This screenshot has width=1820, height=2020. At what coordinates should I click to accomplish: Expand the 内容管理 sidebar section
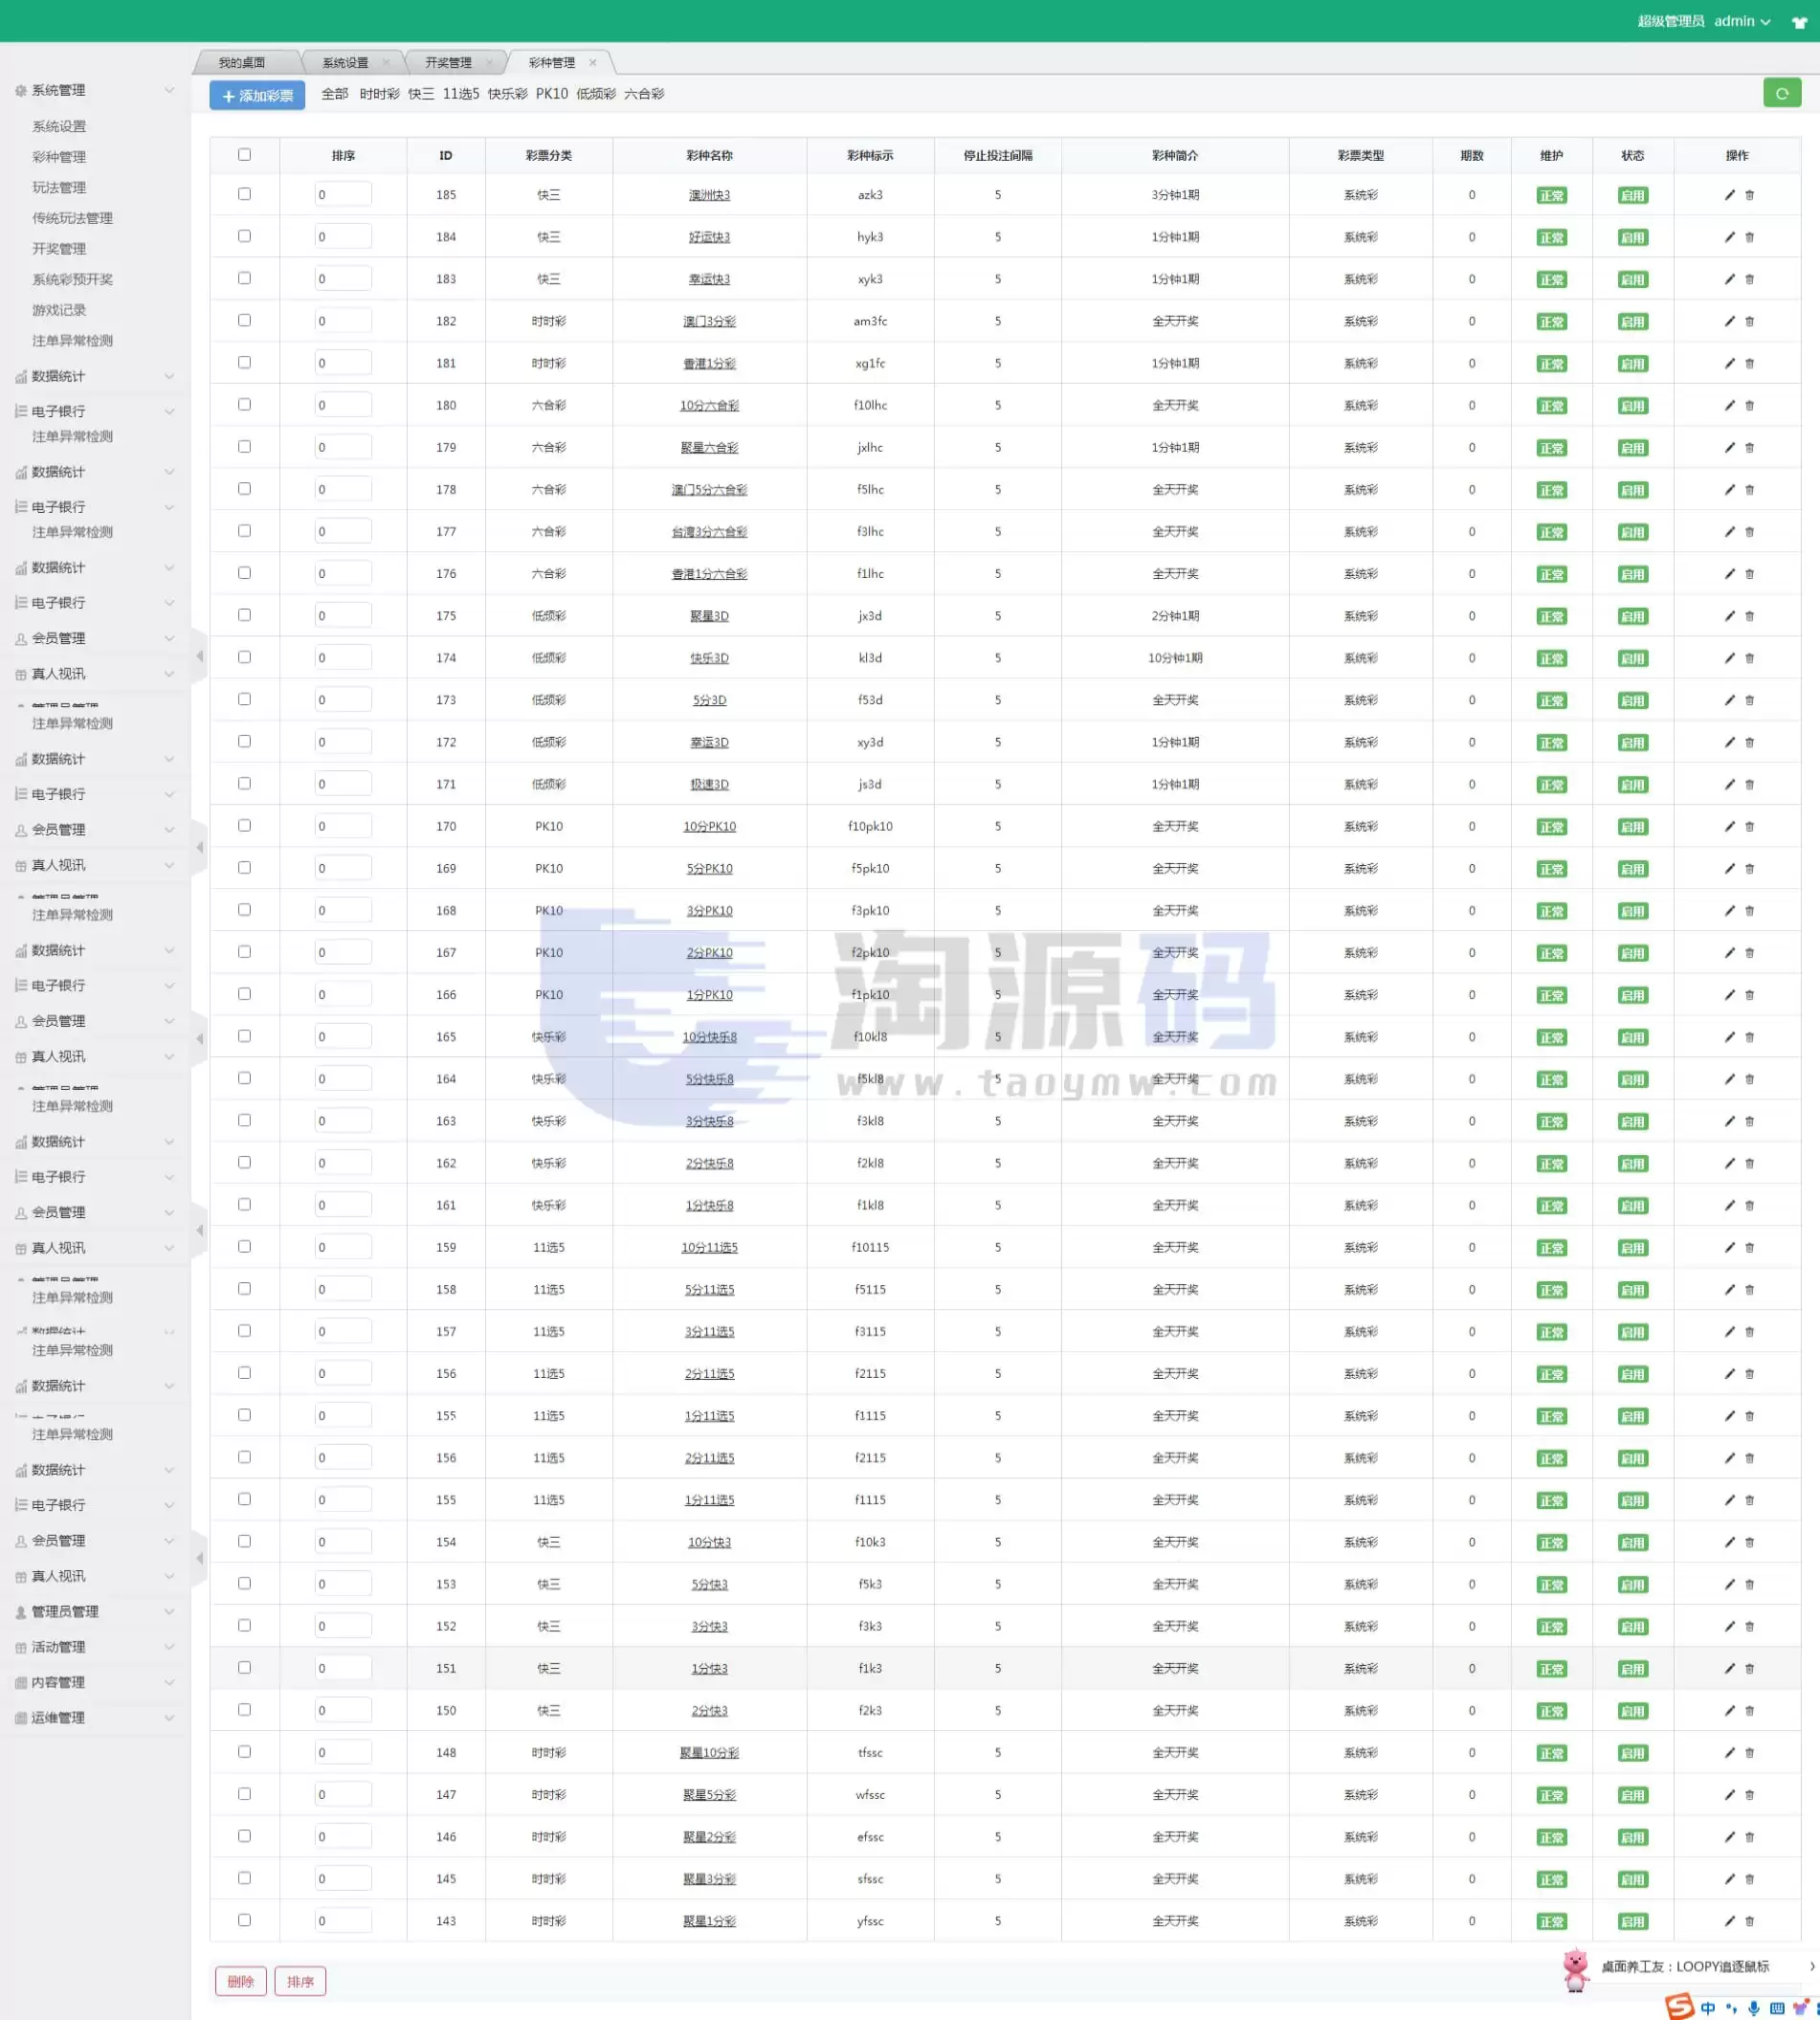coord(95,1682)
